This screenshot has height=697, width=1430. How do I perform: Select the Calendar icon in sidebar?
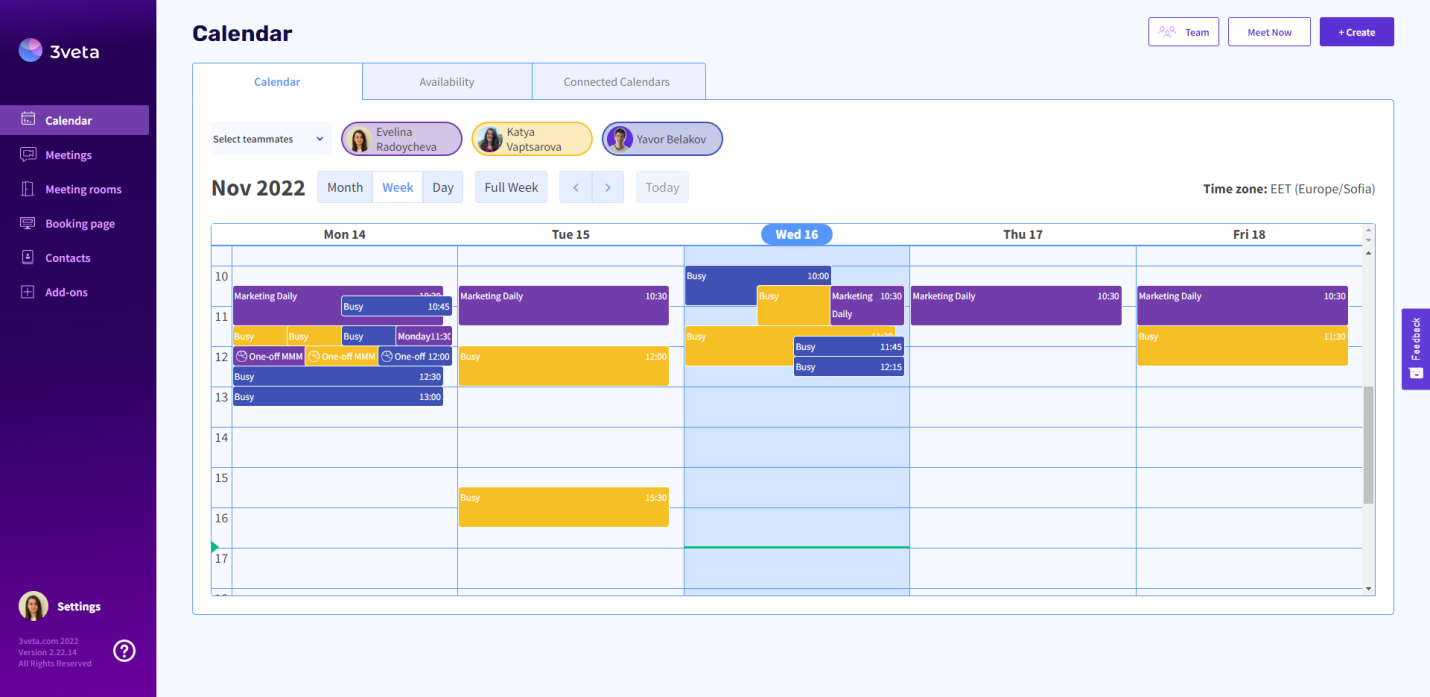[29, 119]
